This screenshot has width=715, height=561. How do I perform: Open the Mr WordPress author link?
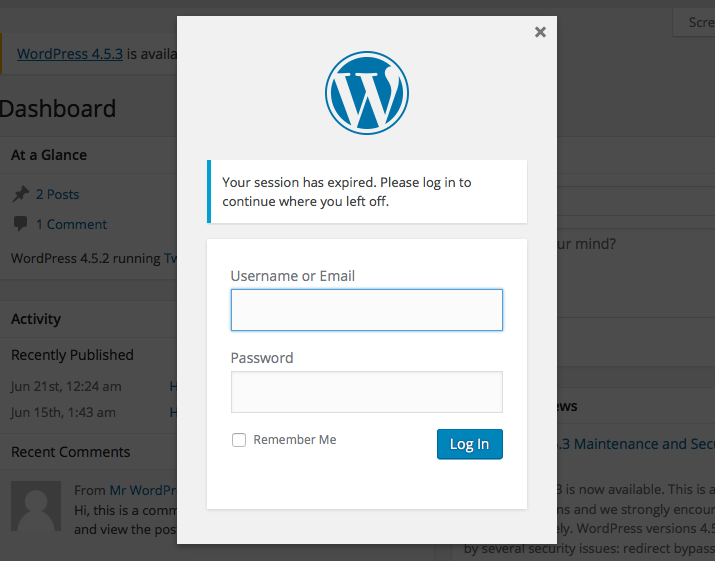pos(143,490)
